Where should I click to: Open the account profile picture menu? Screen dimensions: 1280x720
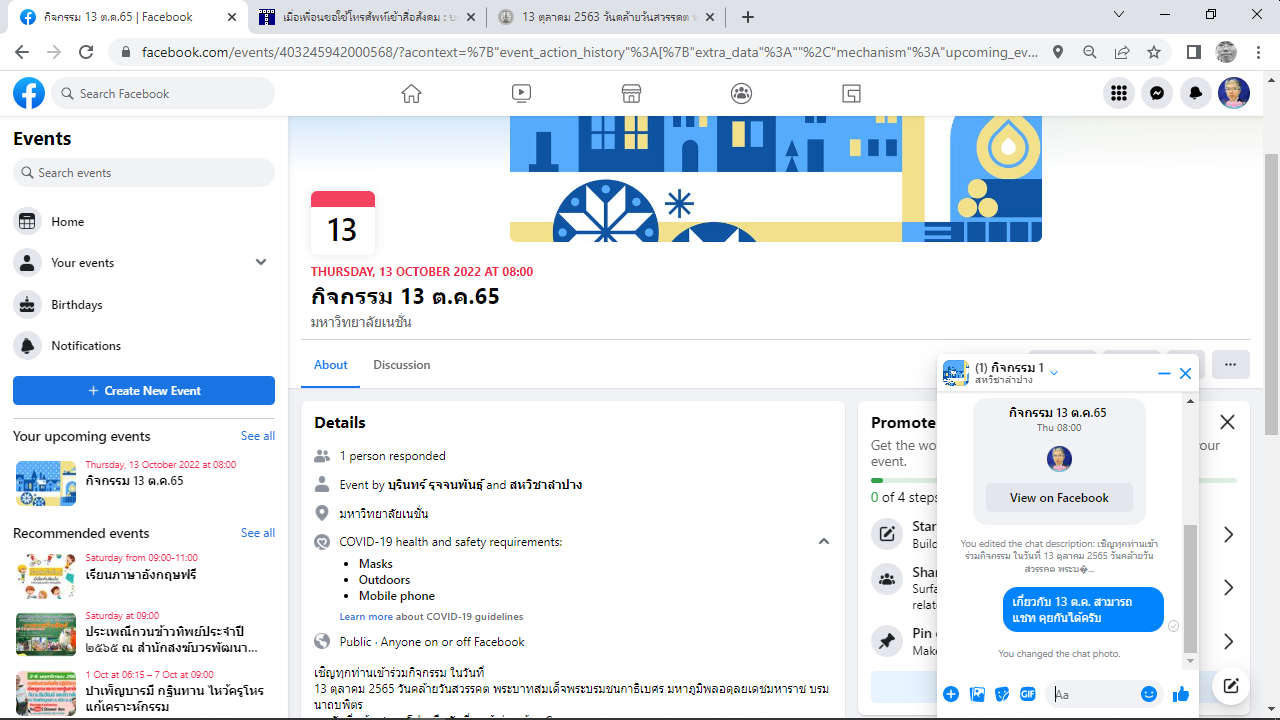point(1234,93)
